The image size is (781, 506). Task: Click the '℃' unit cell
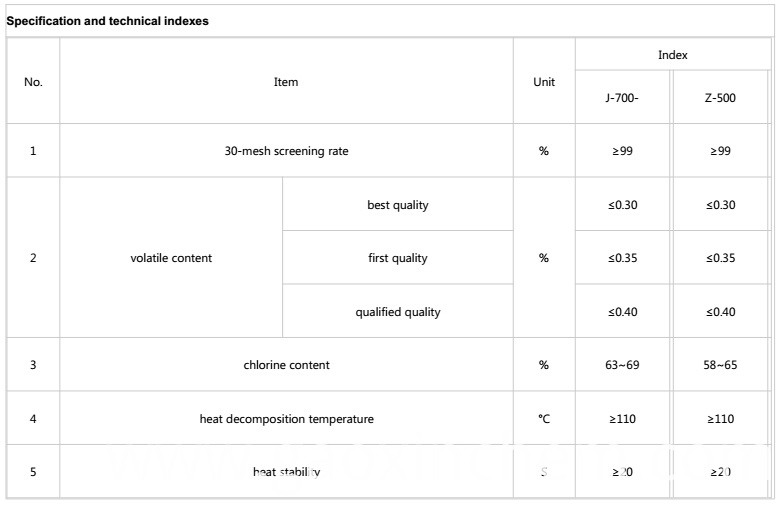tap(544, 418)
